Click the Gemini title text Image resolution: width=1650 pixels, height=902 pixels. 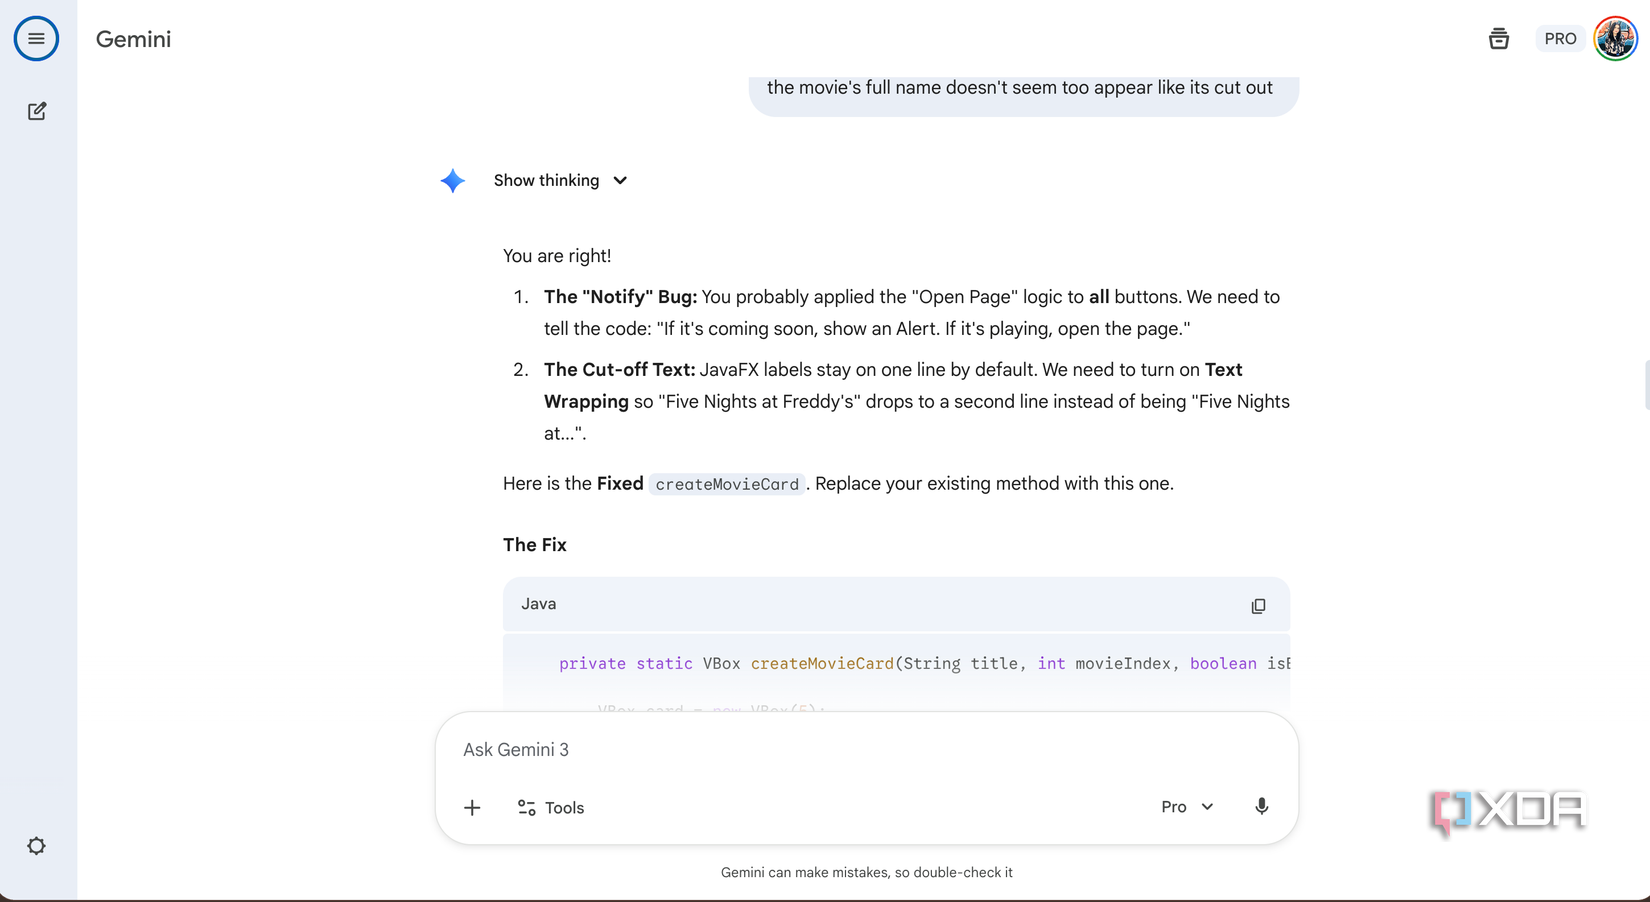click(x=133, y=39)
